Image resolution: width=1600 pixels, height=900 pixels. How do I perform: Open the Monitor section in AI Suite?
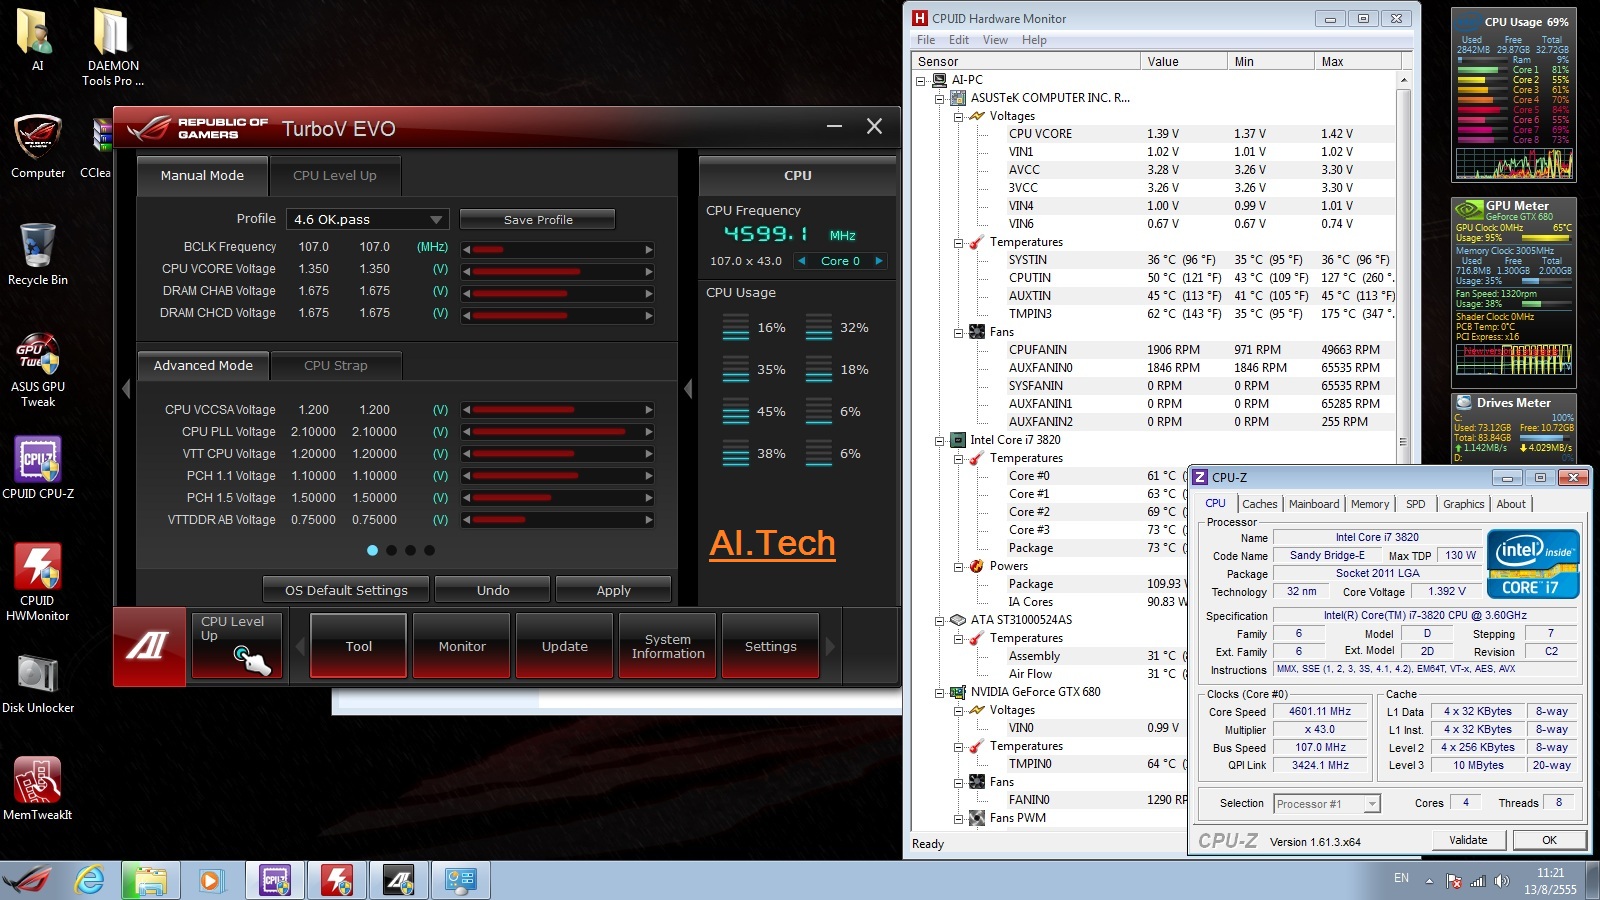tap(462, 647)
